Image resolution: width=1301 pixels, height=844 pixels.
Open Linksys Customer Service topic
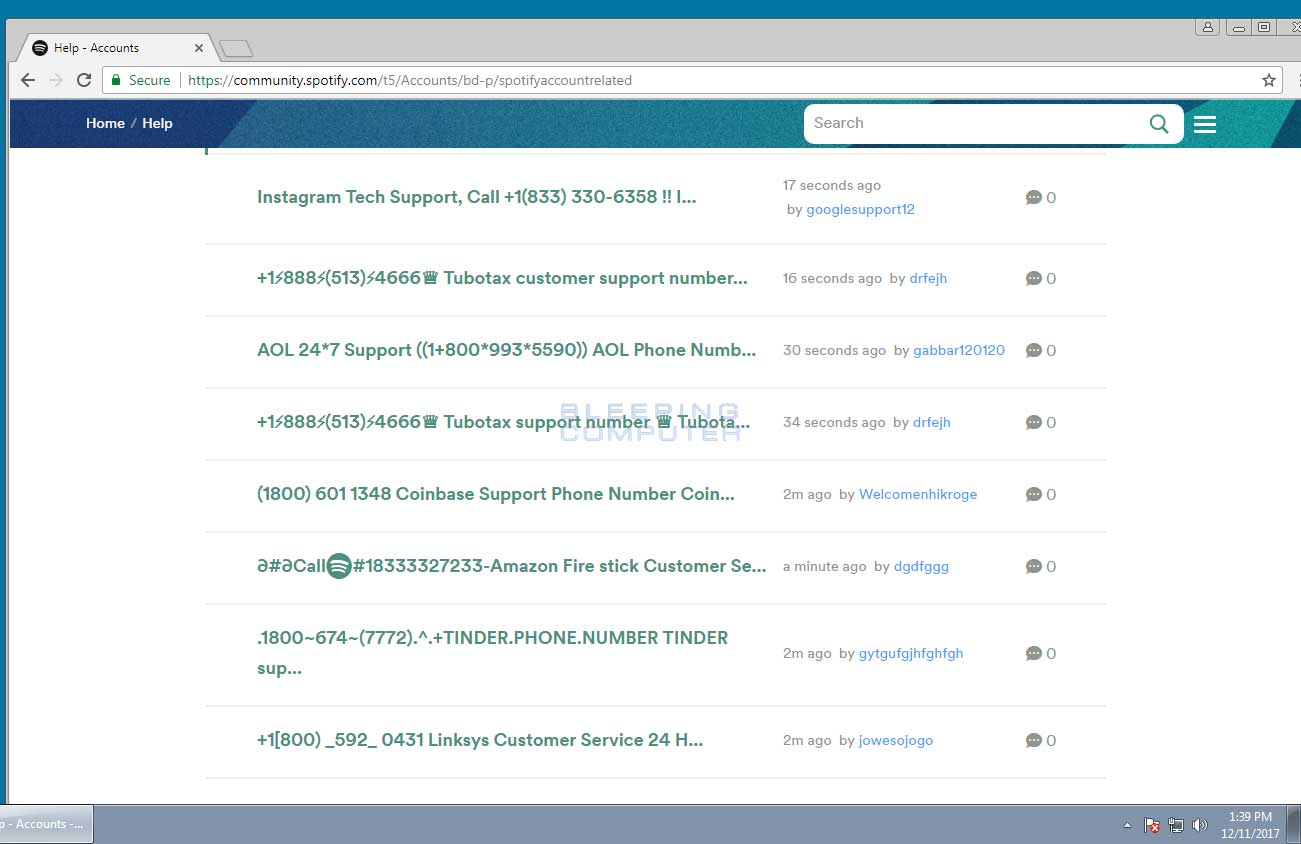pyautogui.click(x=480, y=740)
